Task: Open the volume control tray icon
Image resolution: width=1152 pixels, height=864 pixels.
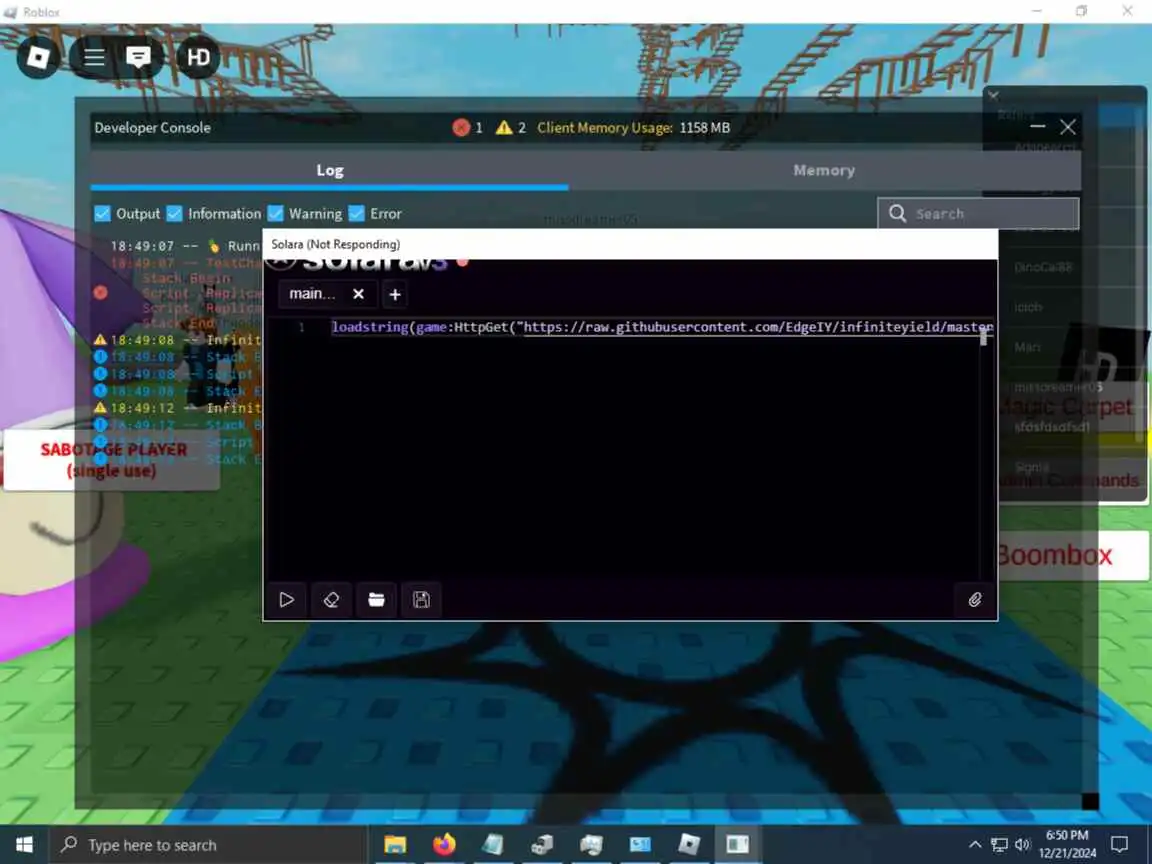Action: tap(1023, 845)
